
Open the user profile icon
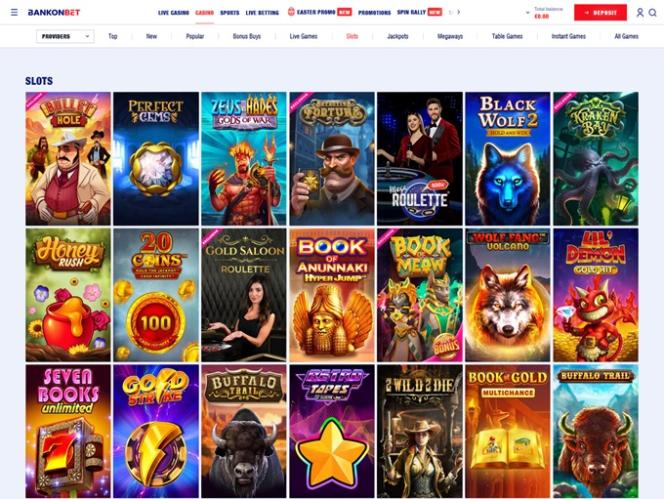pyautogui.click(x=640, y=13)
